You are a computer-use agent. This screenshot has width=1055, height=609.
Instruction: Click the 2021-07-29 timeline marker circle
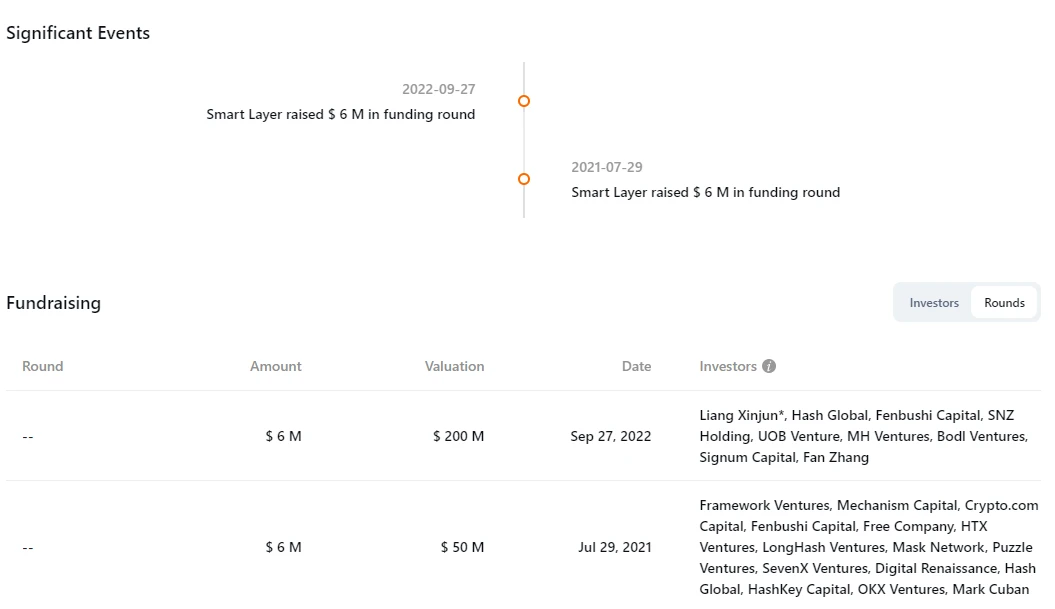point(524,179)
